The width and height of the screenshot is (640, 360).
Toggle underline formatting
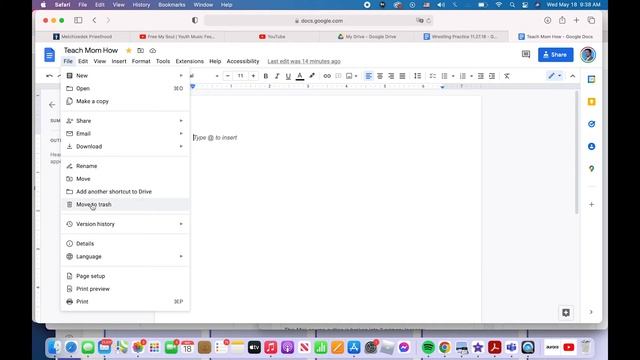tap(288, 76)
